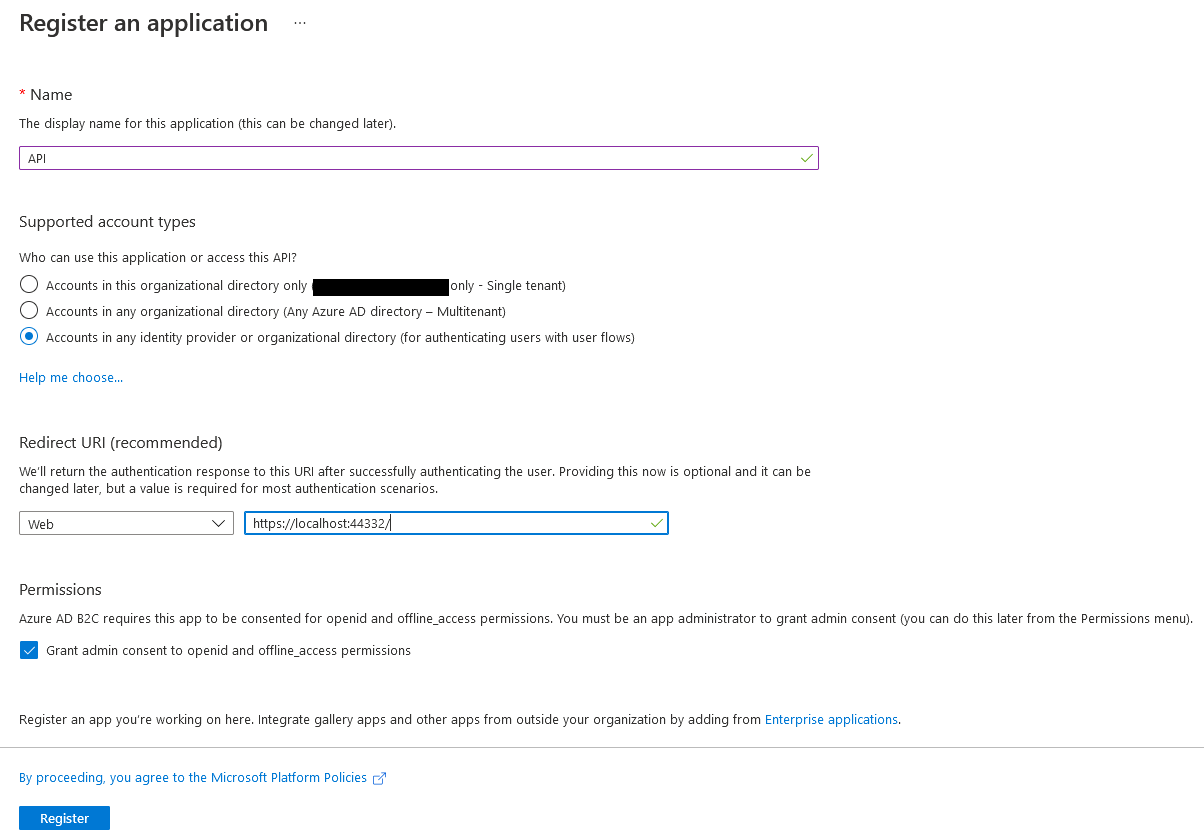Follow the Enterprise applications link
Viewport: 1204px width, 840px height.
(831, 719)
